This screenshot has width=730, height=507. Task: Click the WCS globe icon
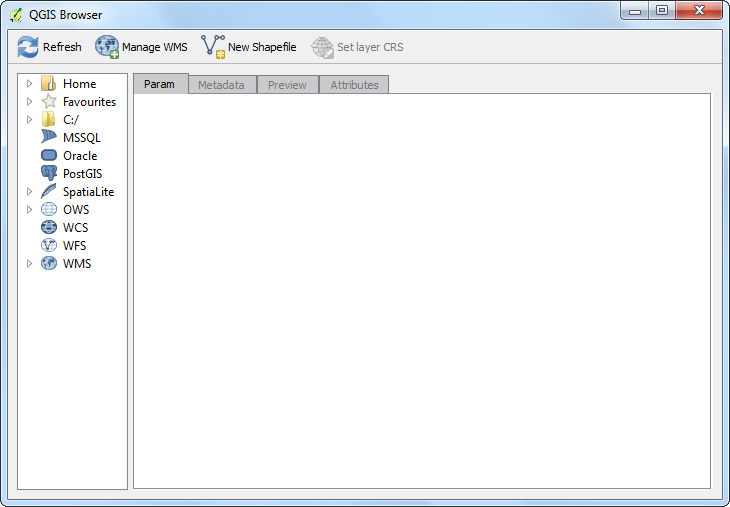pyautogui.click(x=48, y=227)
